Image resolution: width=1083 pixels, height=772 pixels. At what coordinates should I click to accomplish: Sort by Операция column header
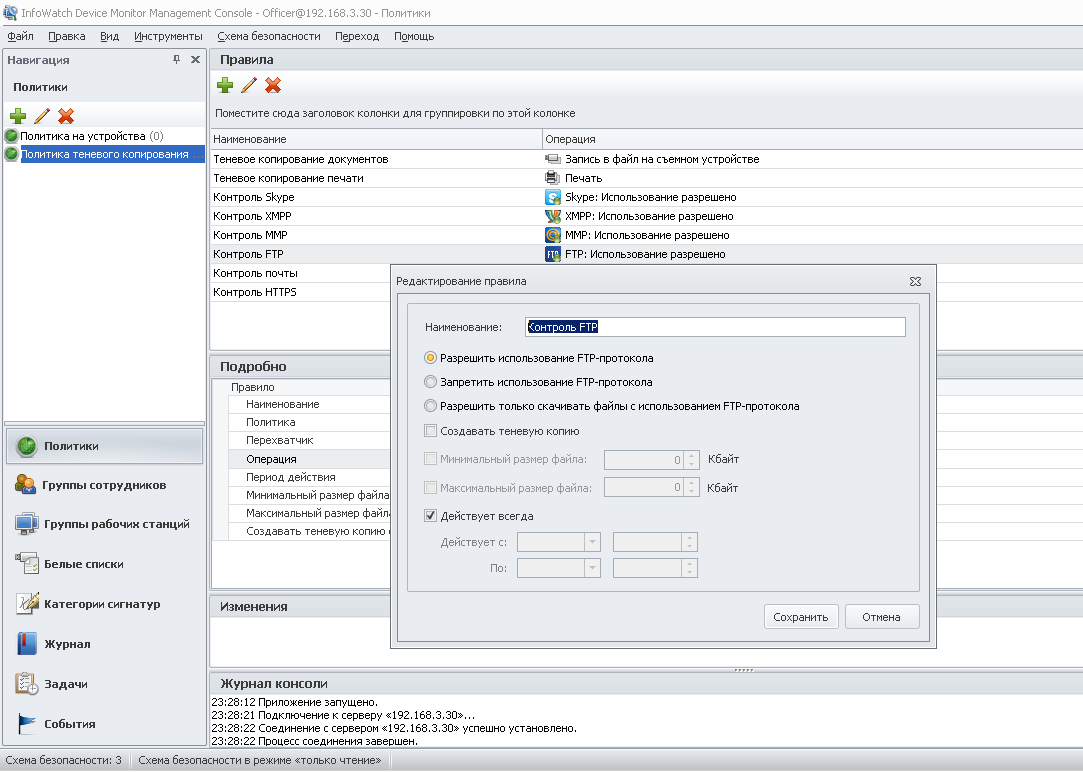(x=812, y=139)
